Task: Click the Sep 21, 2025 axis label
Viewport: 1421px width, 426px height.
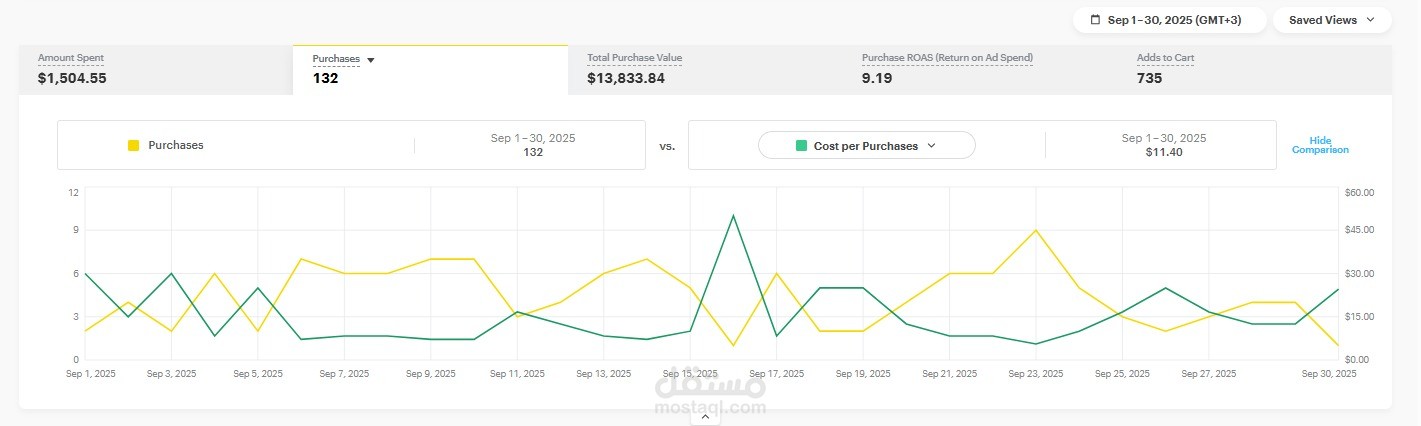Action: pyautogui.click(x=949, y=374)
